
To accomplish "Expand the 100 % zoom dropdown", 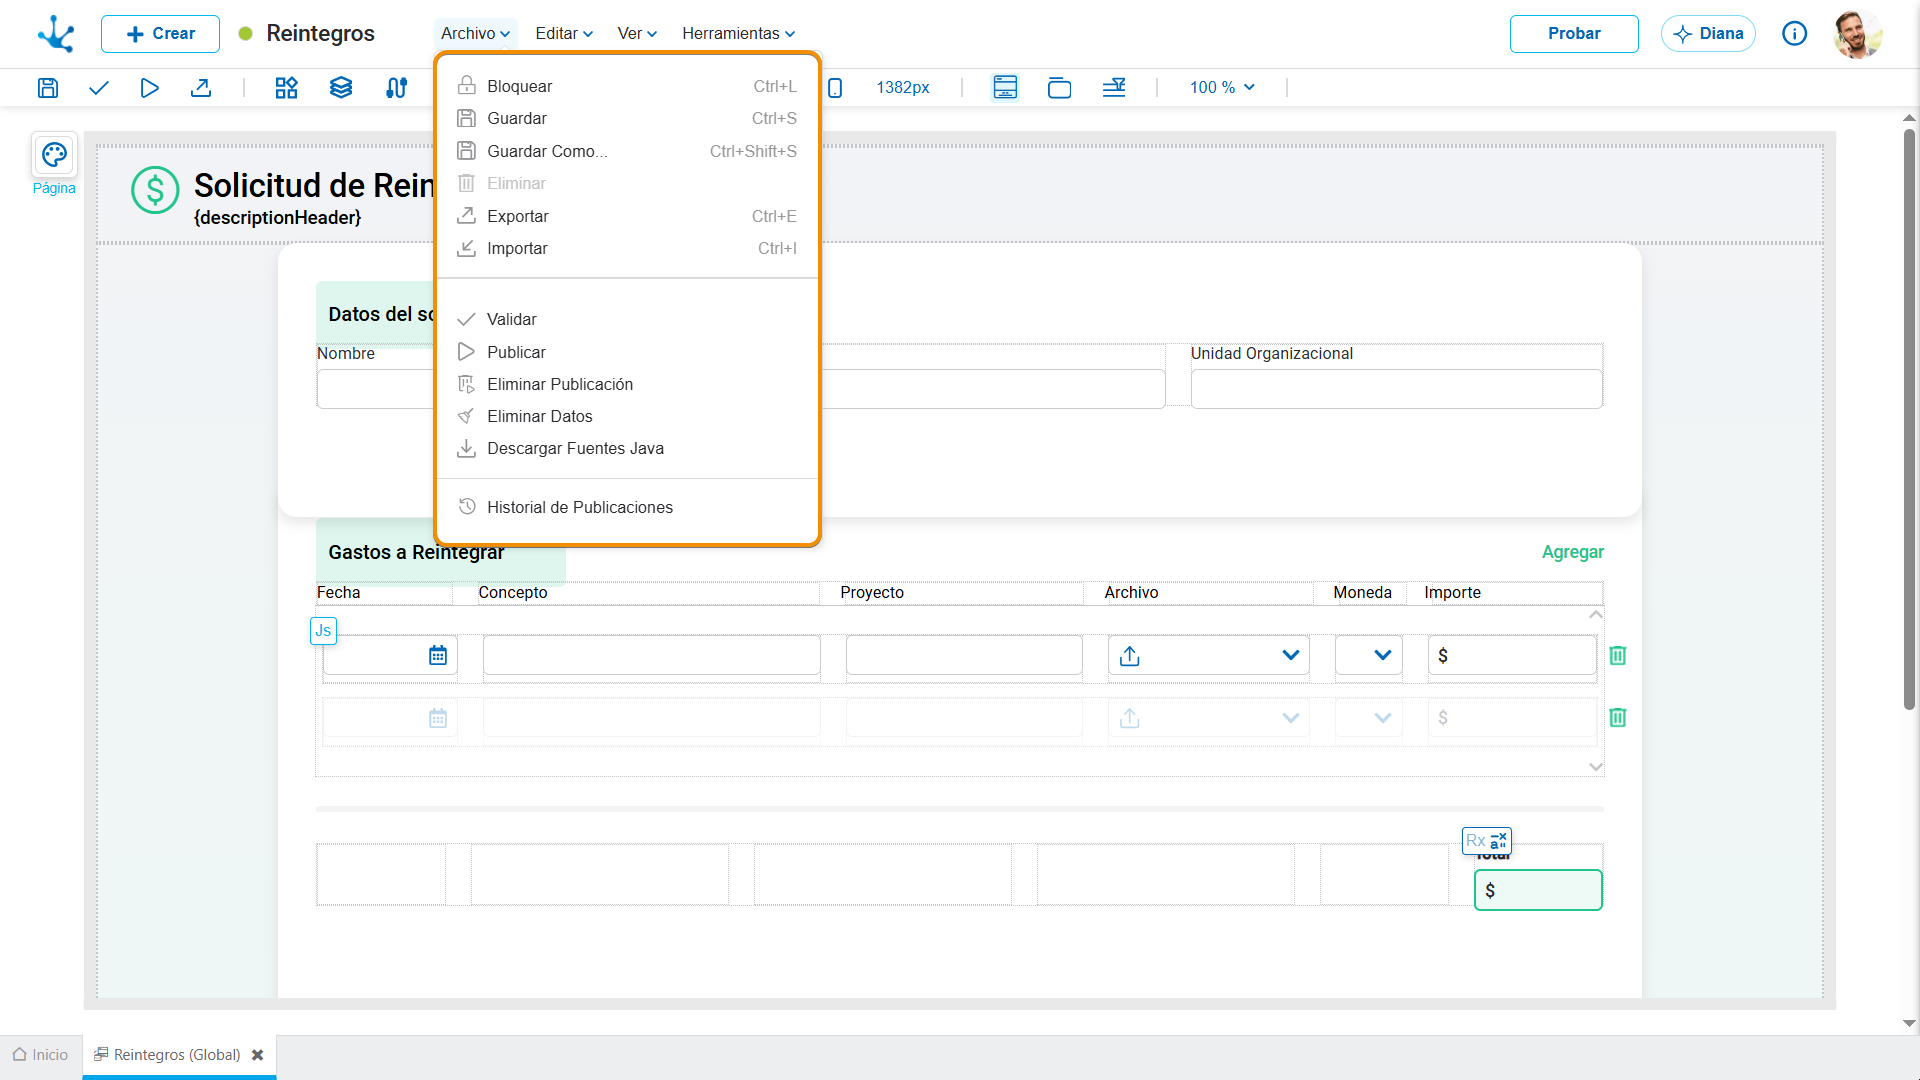I will [x=1222, y=88].
